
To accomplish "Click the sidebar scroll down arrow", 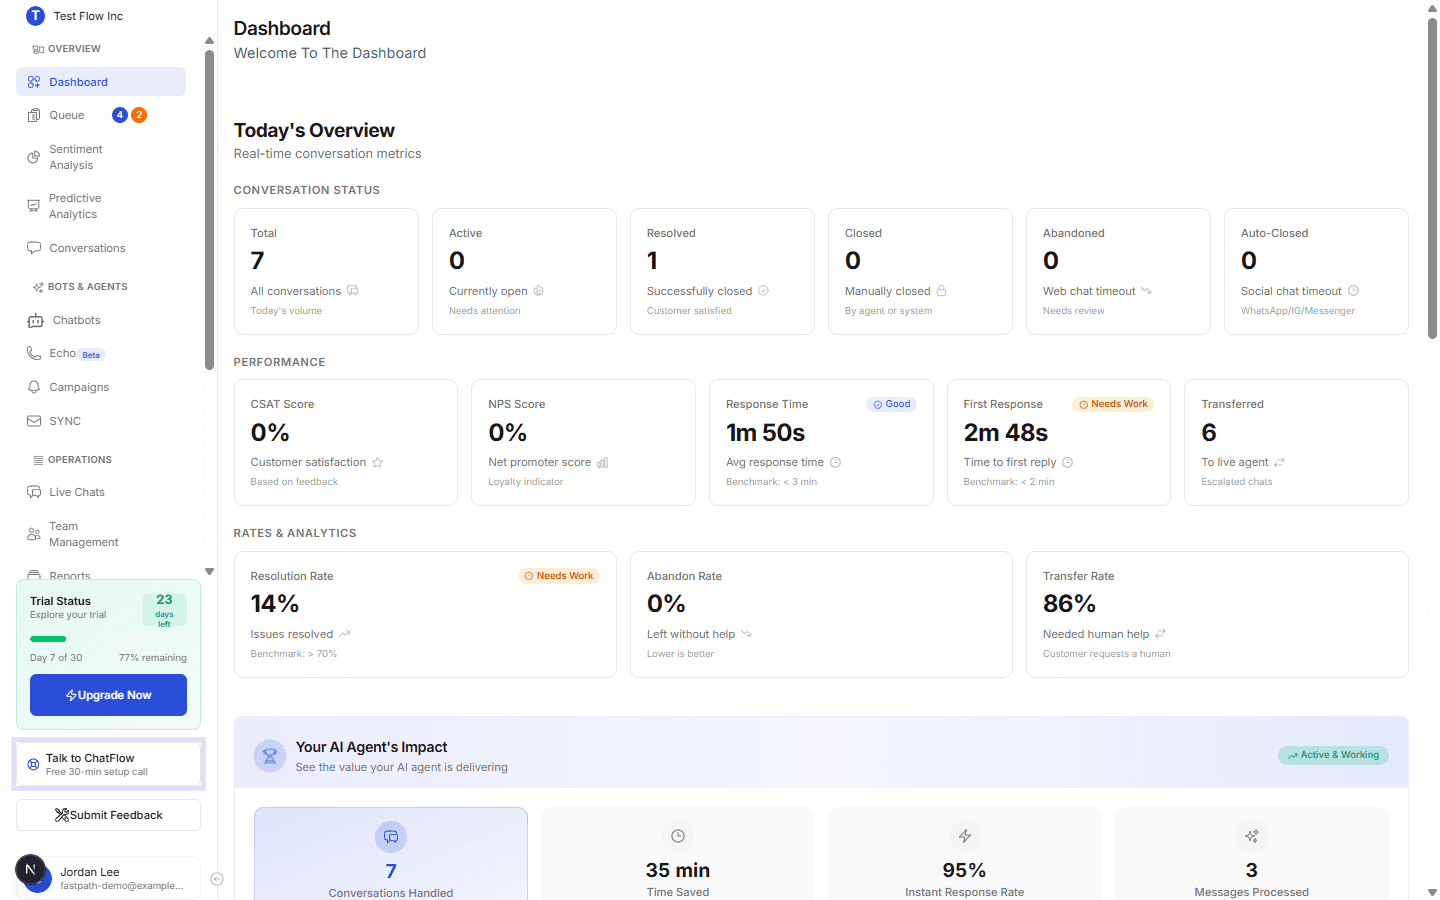I will click(209, 572).
